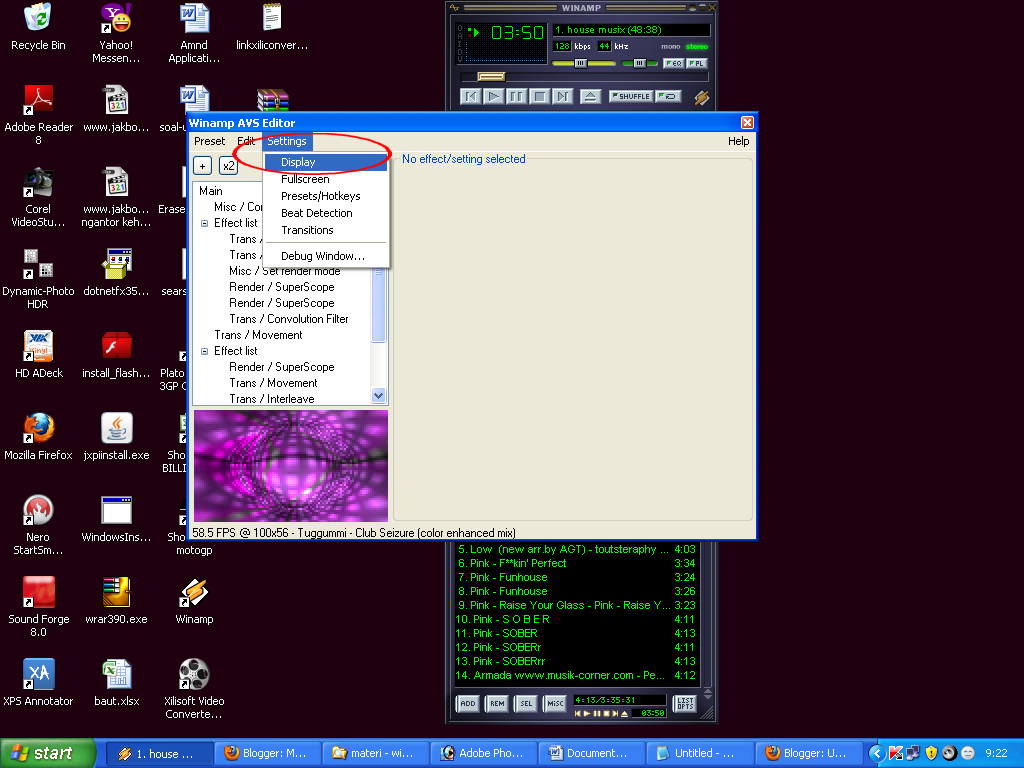Select playlist track 14. Armada

[577, 675]
